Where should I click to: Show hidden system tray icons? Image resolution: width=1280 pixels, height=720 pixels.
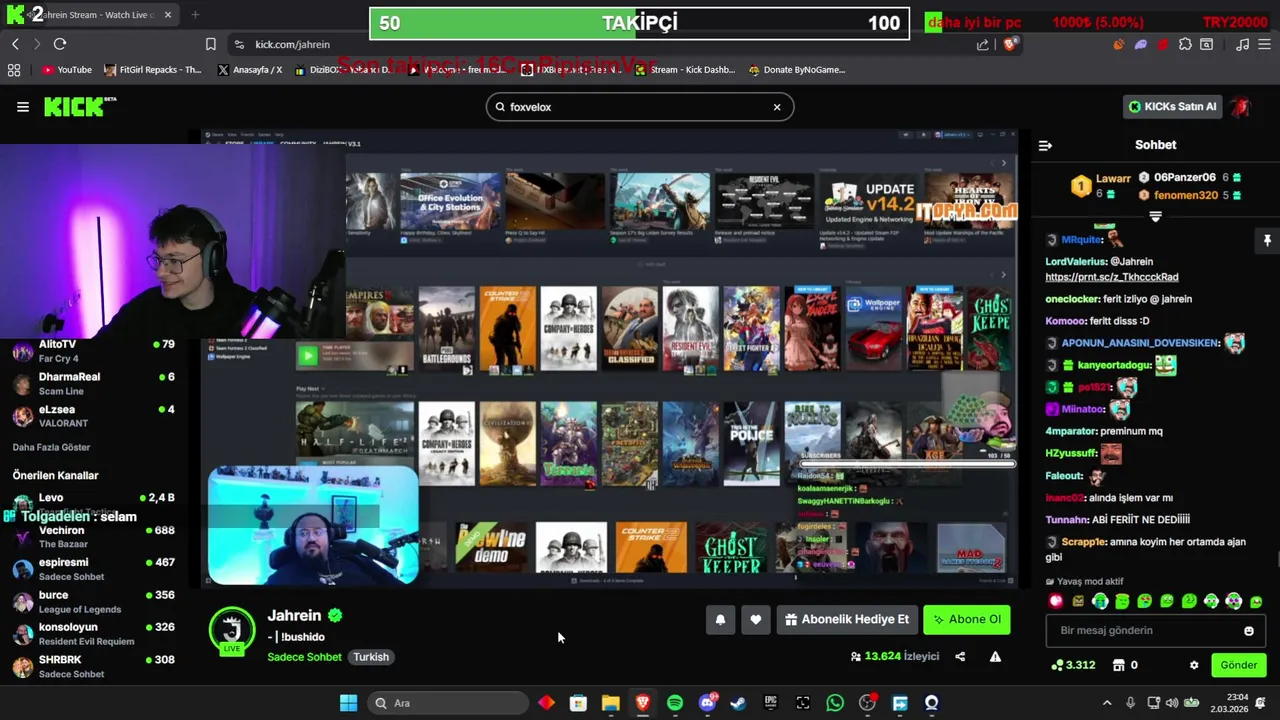1107,703
